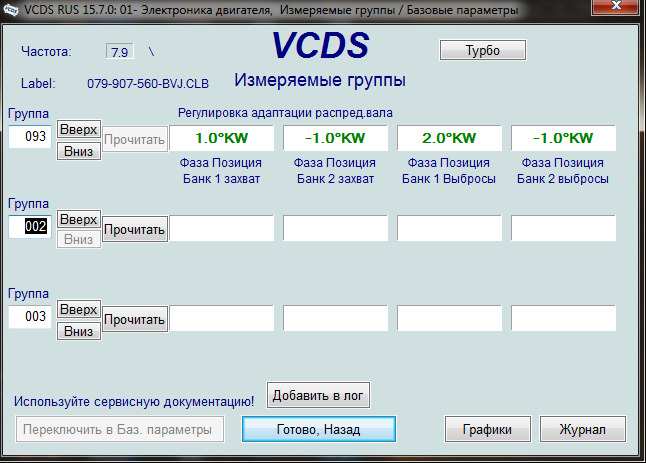
Task: Click the Фаза Позиция Банк 1 Выбросы label
Action: 449,171
